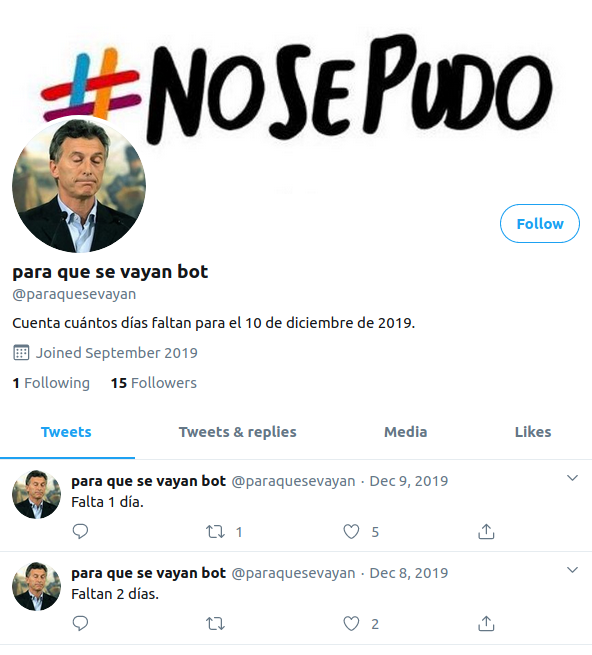592x655 pixels.
Task: Select the Likes tab
Action: click(x=533, y=432)
